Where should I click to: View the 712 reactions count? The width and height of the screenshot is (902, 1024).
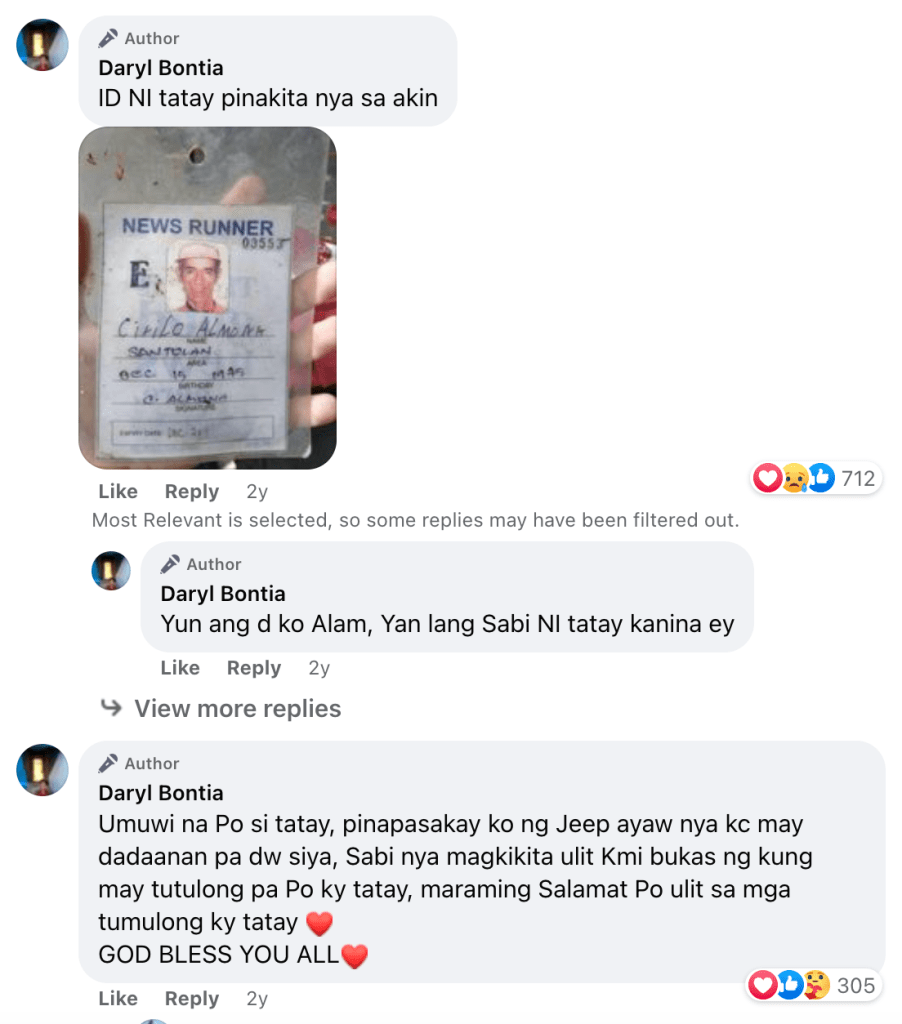858,479
